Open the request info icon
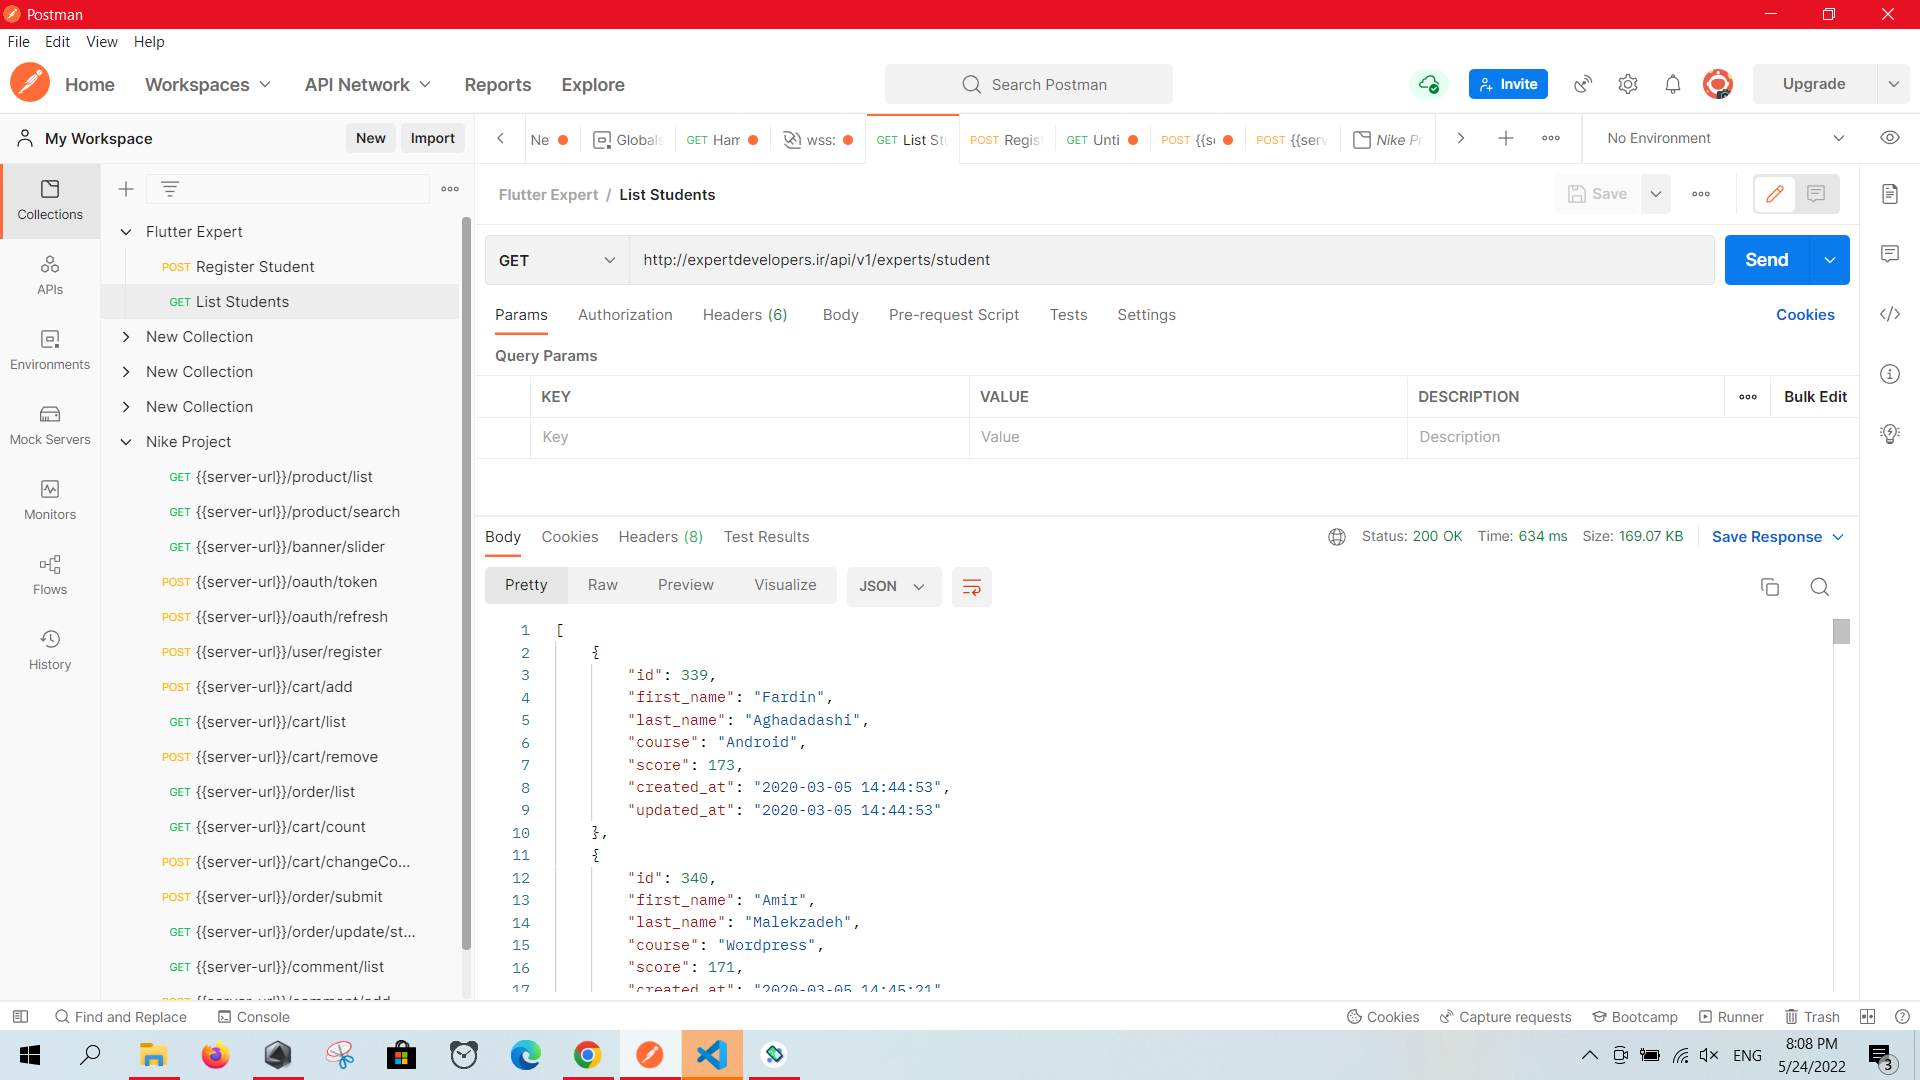Viewport: 1920px width, 1080px height. [1890, 374]
